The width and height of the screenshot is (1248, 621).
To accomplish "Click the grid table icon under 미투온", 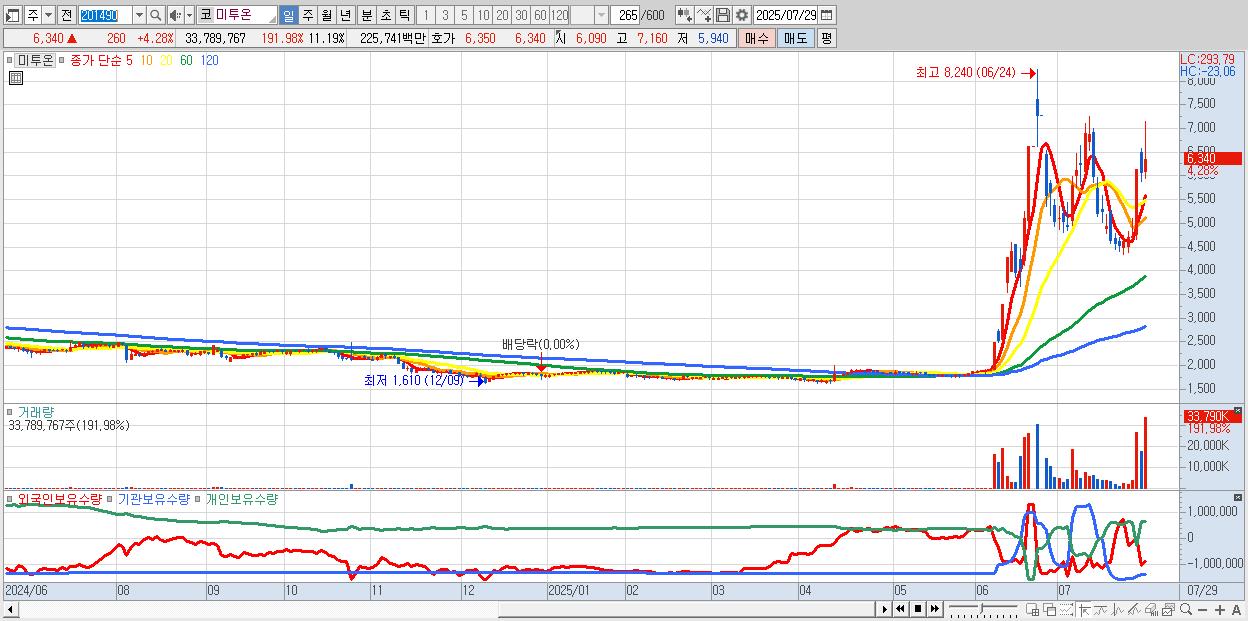I will pos(16,77).
